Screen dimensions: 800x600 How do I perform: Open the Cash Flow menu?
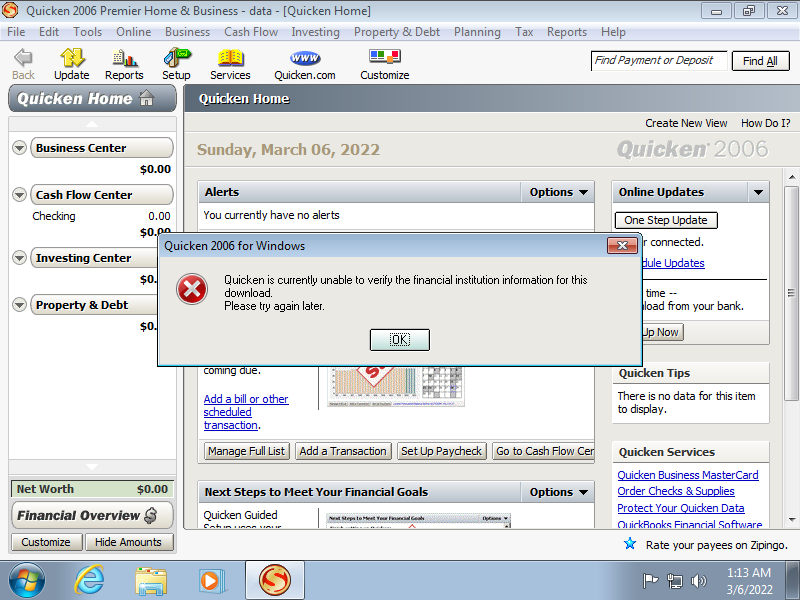click(251, 32)
